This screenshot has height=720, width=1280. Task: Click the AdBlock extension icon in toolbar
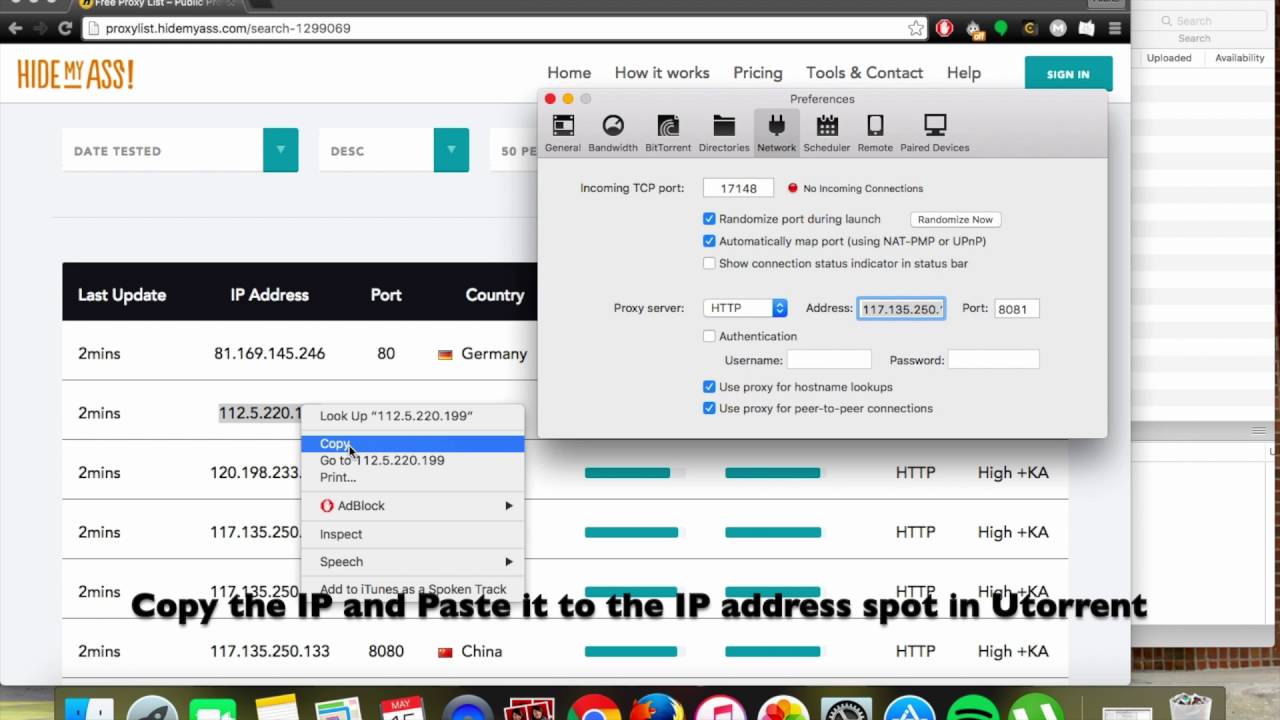point(944,28)
